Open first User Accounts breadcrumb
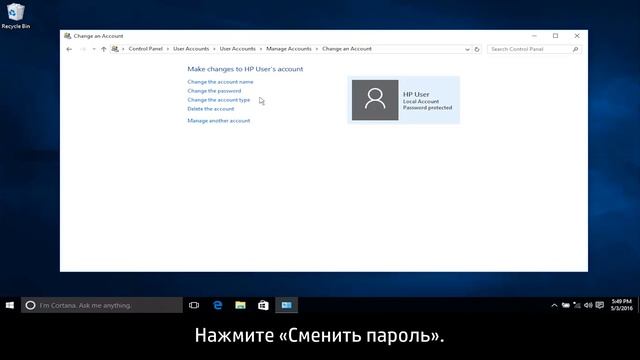The height and width of the screenshot is (360, 640). tap(191, 49)
